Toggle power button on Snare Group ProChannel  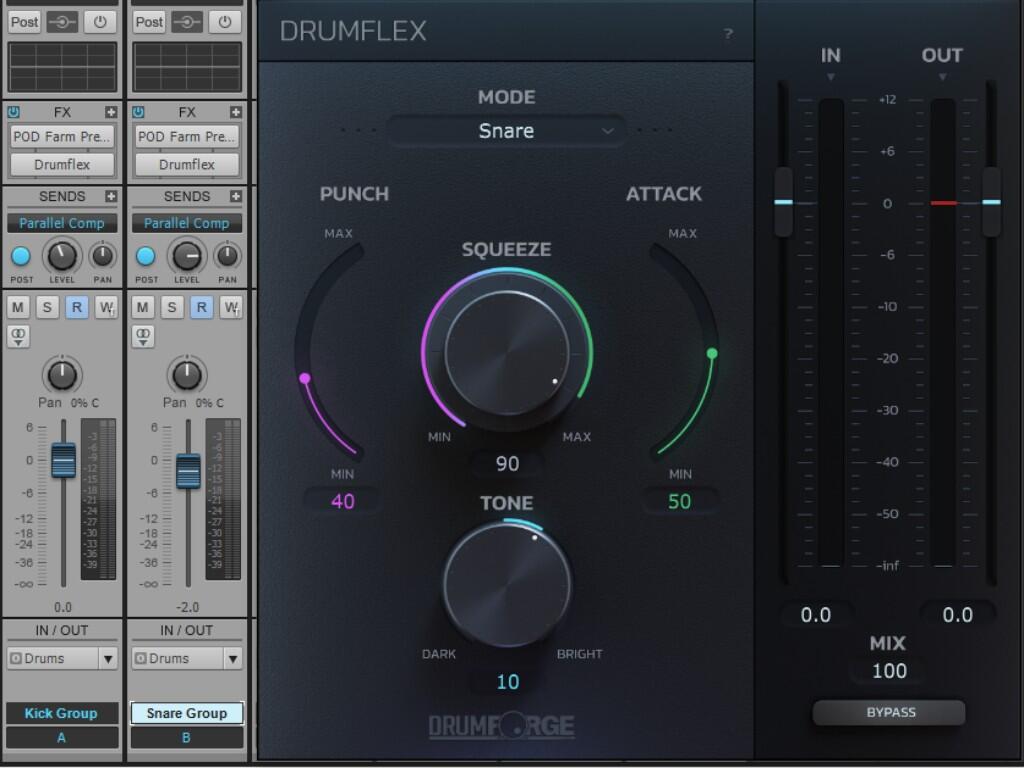point(224,22)
